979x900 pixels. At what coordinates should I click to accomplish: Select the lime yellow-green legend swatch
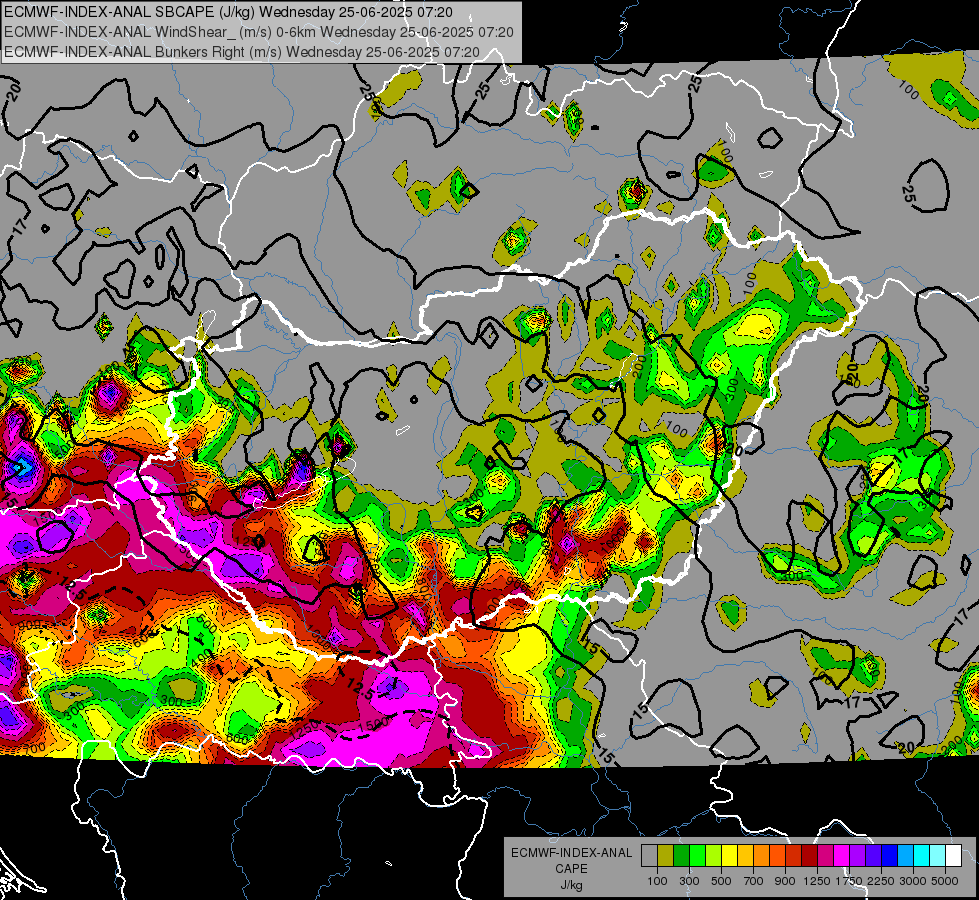click(714, 856)
